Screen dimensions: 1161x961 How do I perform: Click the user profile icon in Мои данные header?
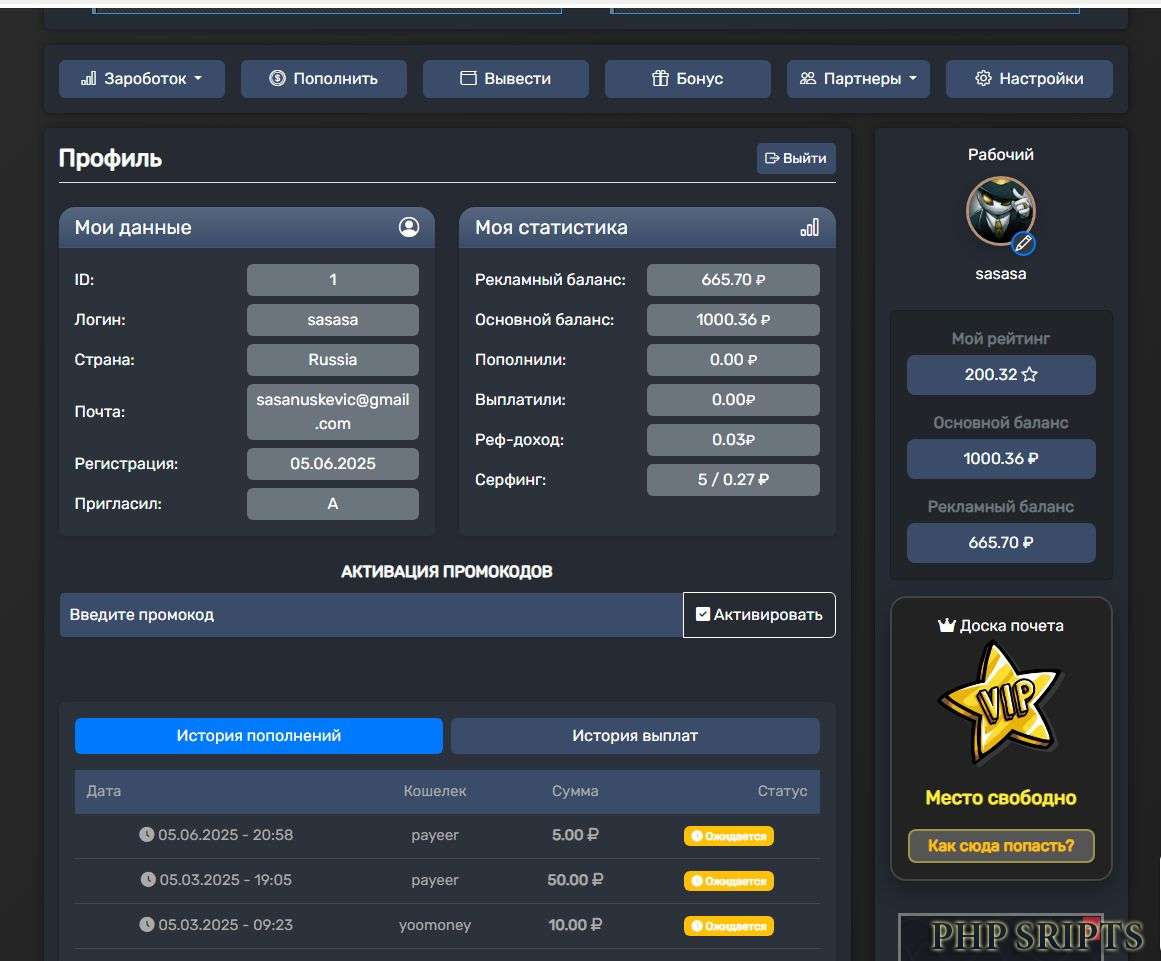click(x=408, y=227)
